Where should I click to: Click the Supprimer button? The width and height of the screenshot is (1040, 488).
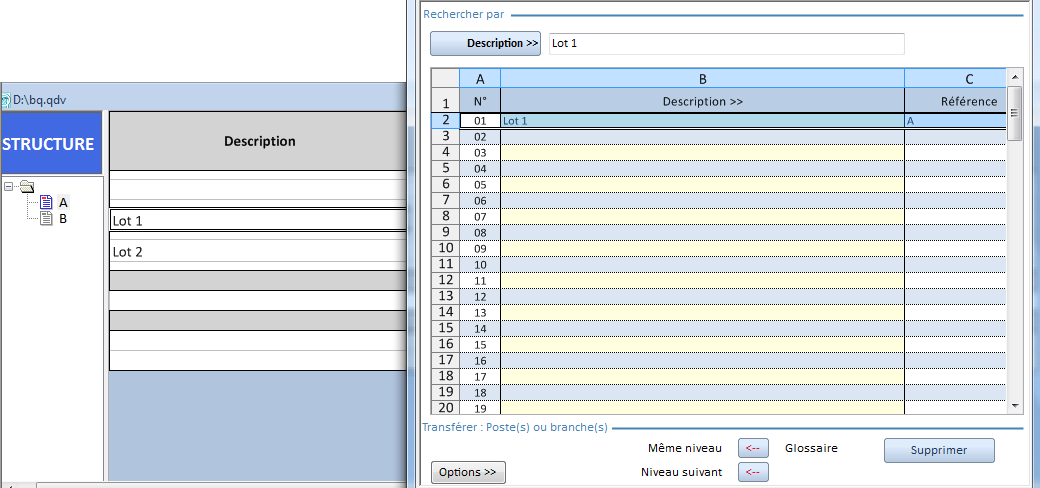click(938, 450)
